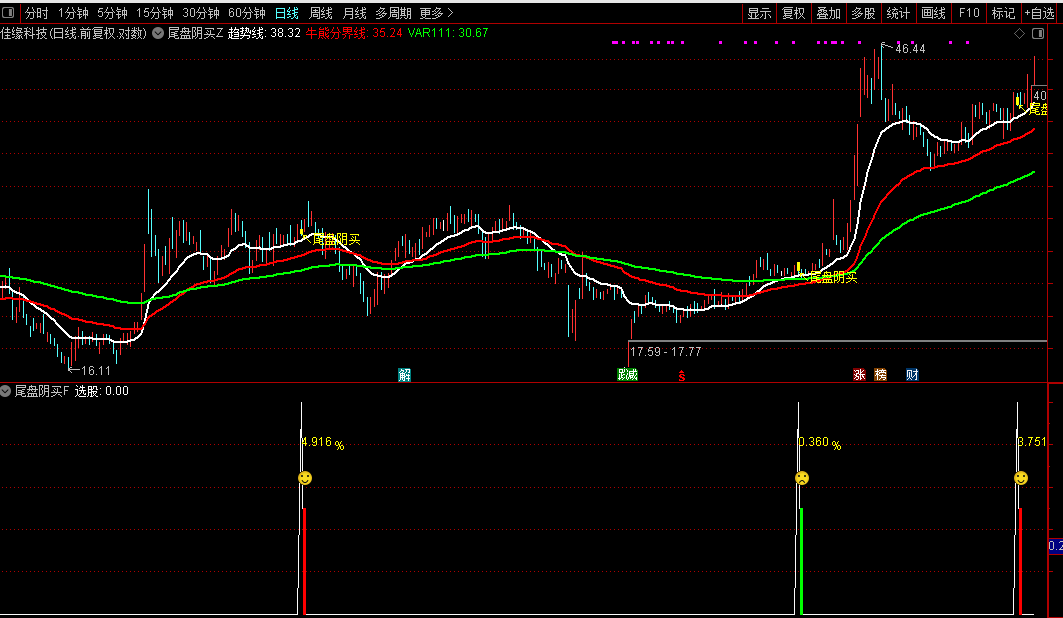Image resolution: width=1063 pixels, height=618 pixels.
Task: Click the 解 event marker icon
Action: coord(405,375)
